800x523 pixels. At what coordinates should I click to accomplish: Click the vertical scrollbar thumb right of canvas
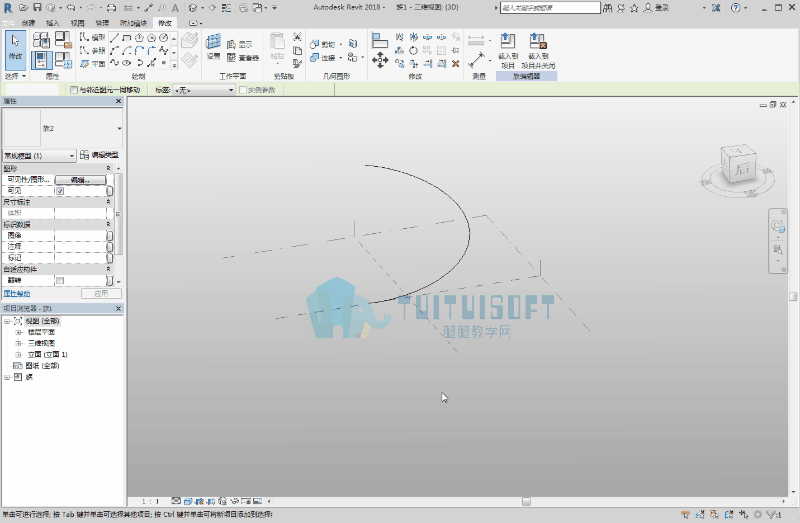tap(793, 296)
